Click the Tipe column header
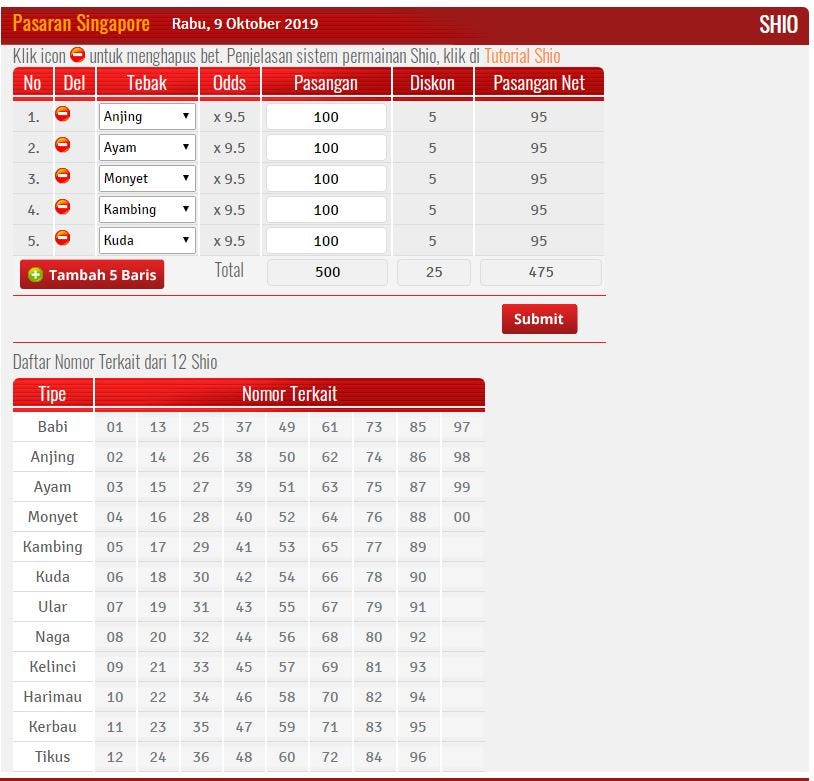 pos(52,394)
